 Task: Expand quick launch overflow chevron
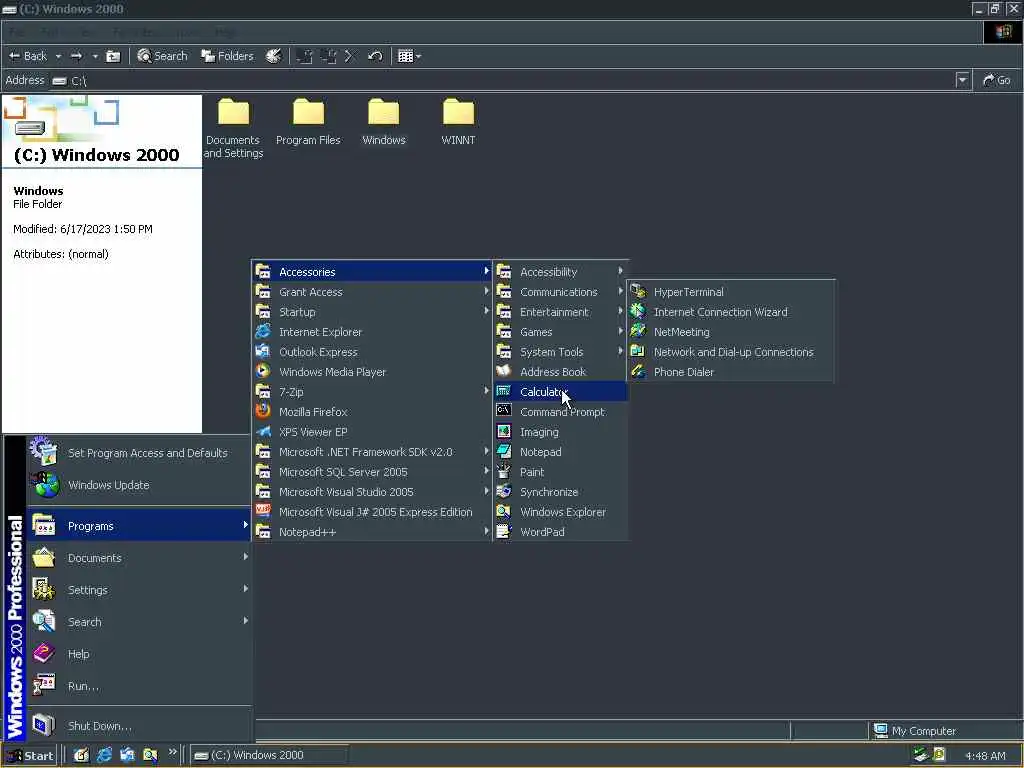point(172,752)
